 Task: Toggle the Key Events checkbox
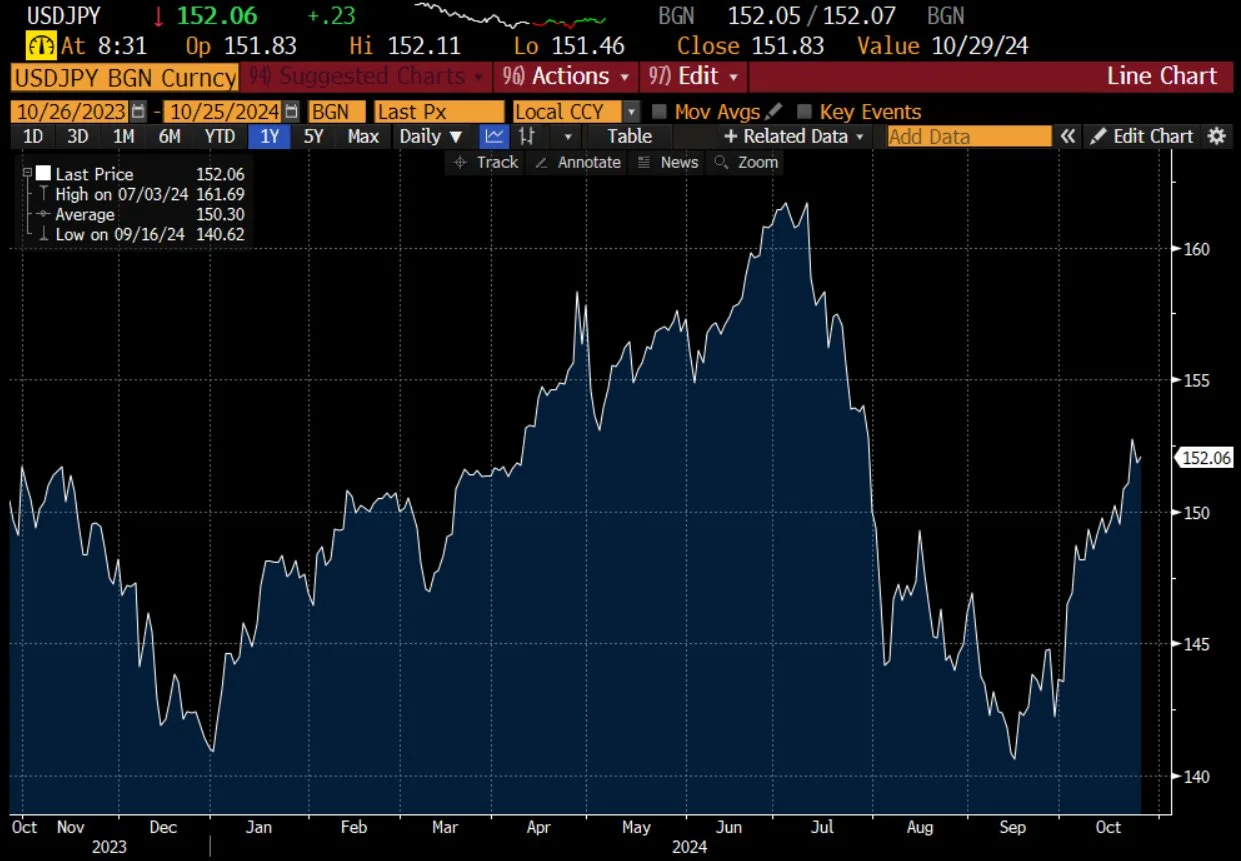coord(805,111)
